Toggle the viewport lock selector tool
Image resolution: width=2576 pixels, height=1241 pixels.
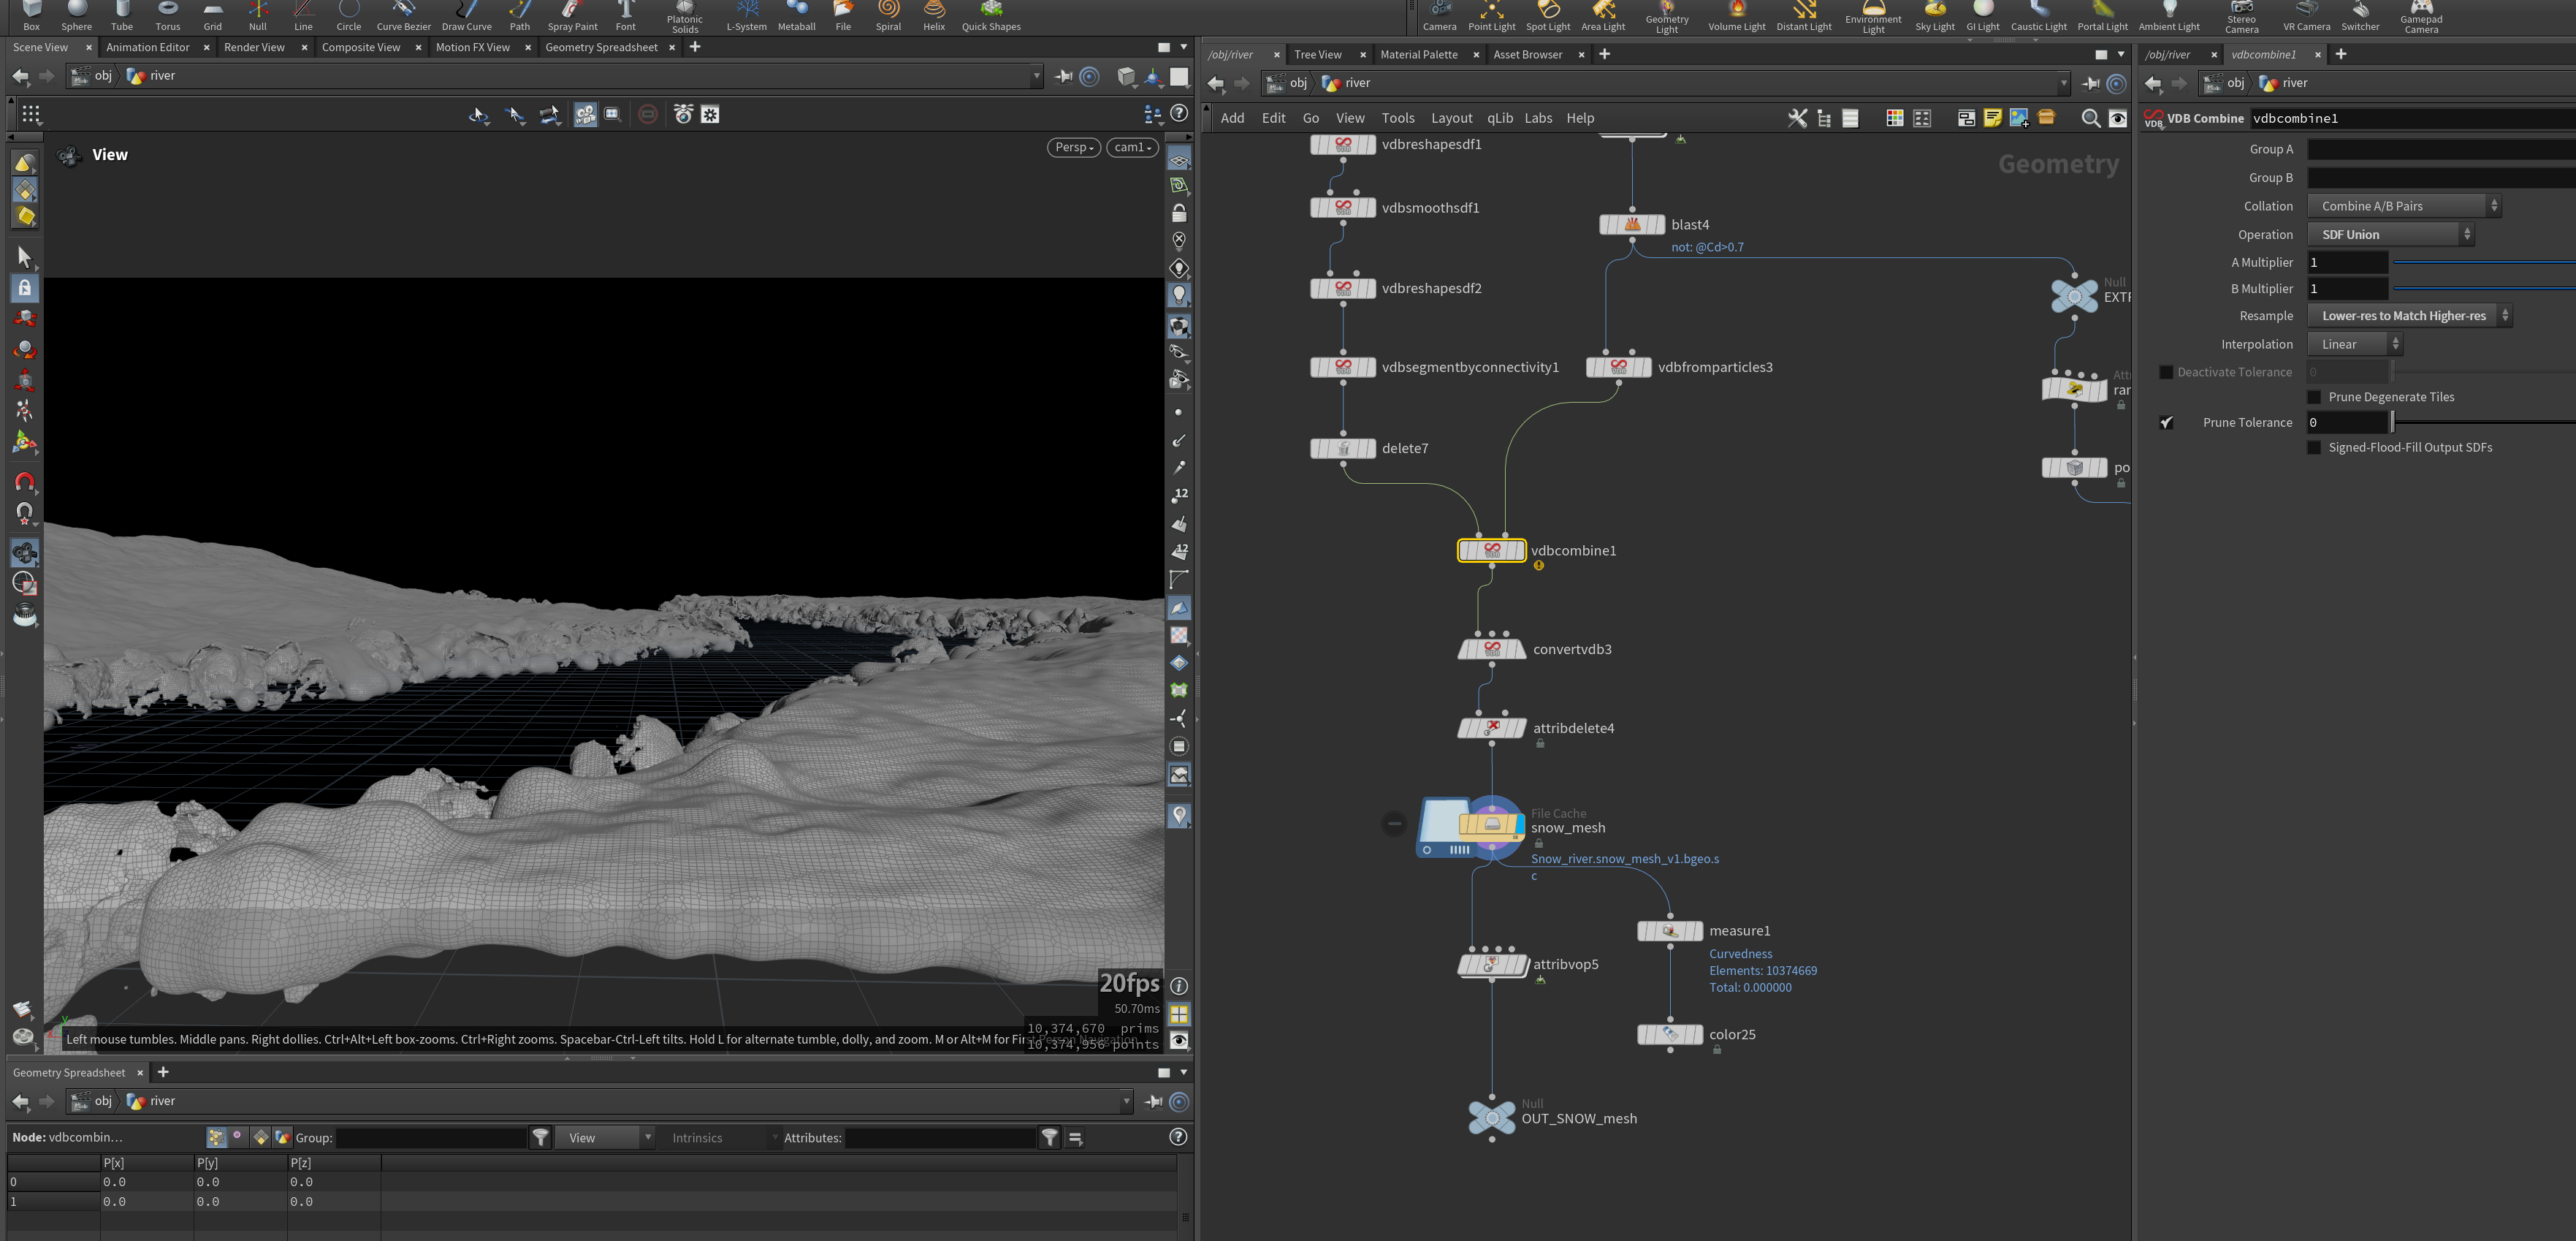tap(25, 288)
